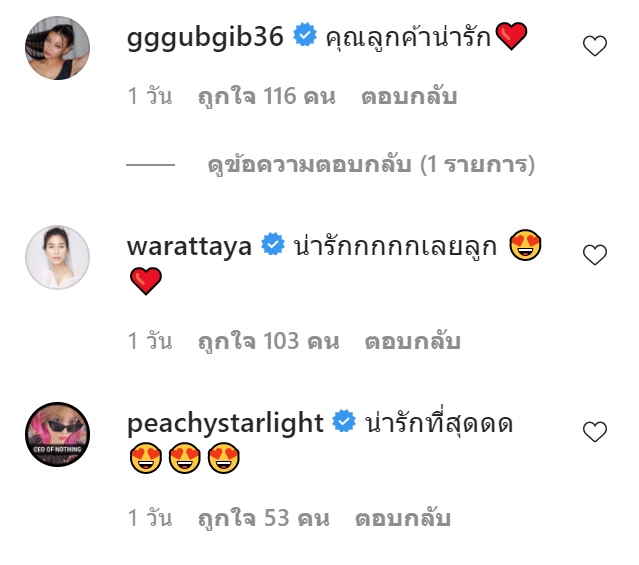Click the verified badge next to warattaya
This screenshot has width=639, height=565.
pyautogui.click(x=273, y=244)
